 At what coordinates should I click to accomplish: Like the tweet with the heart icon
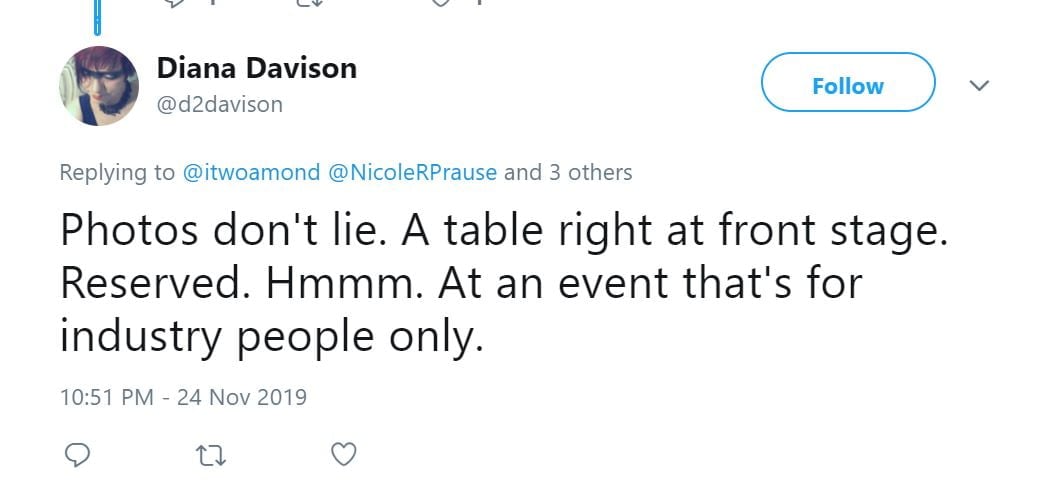[x=343, y=455]
